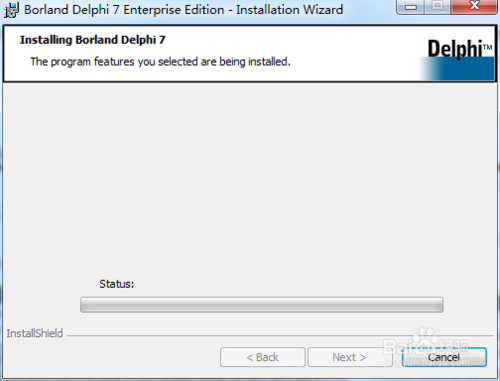Click the InstallShield label at the bottom left
Screen dimensions: 500x381
click(35, 333)
